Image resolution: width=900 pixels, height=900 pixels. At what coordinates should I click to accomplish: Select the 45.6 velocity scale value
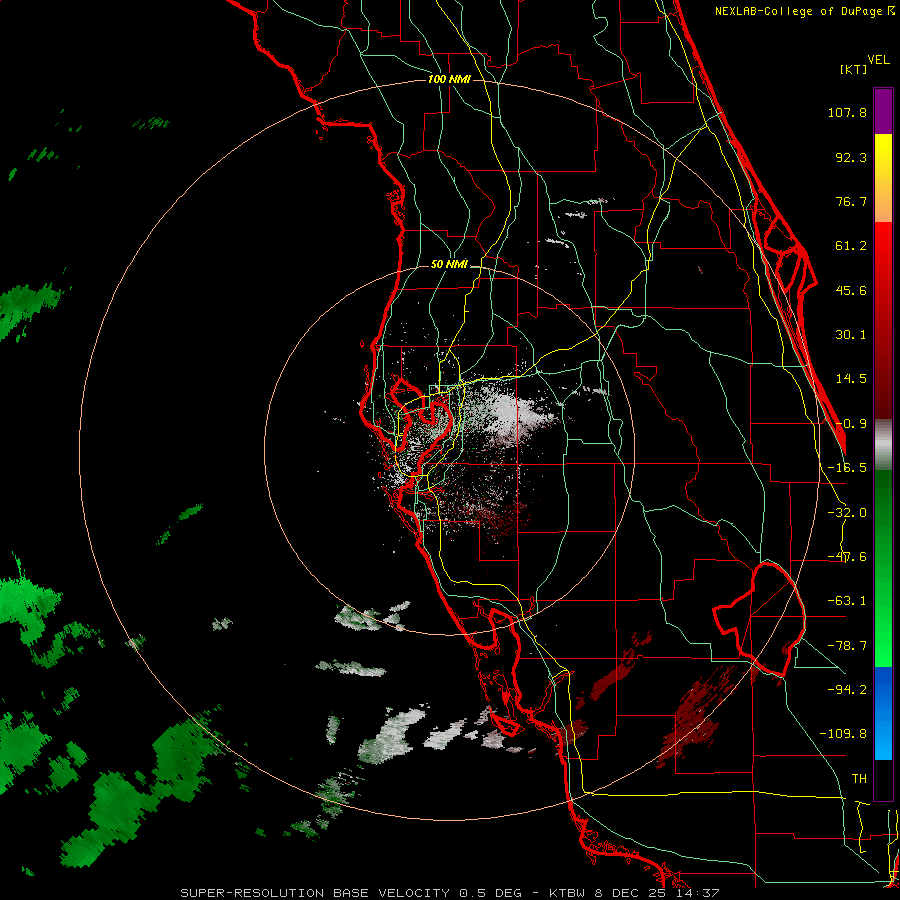851,290
